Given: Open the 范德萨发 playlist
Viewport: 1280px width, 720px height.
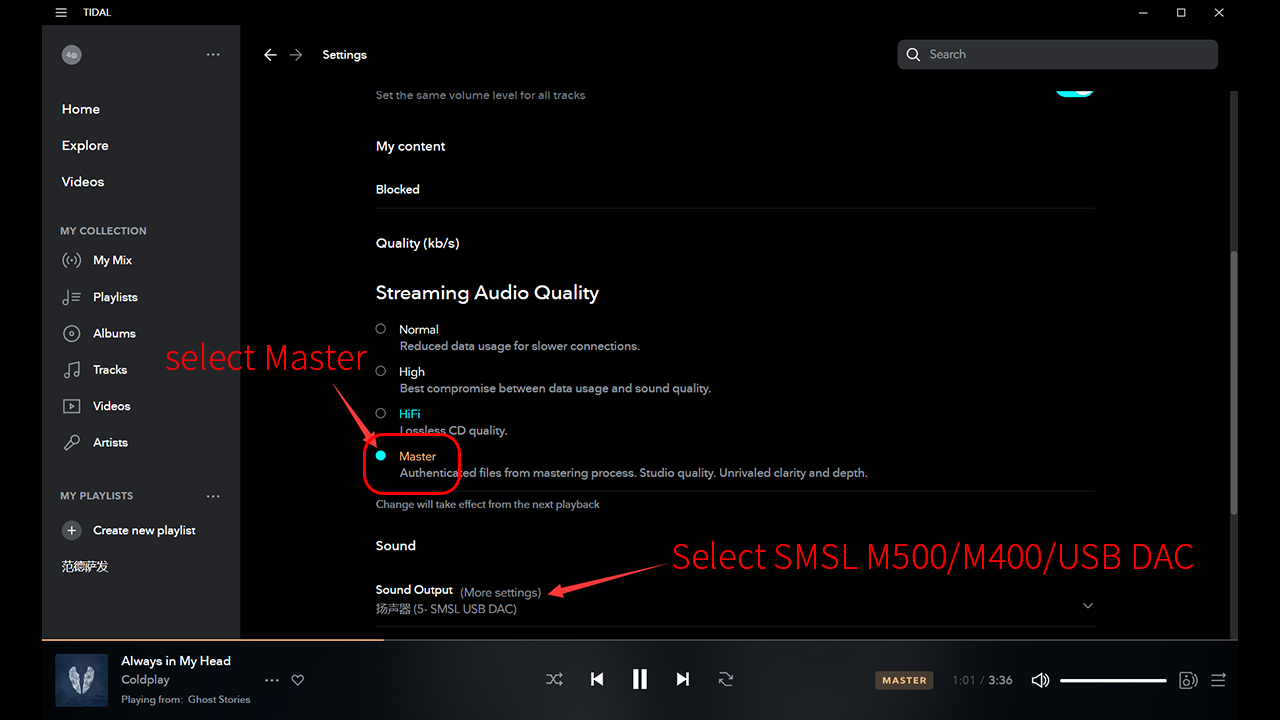Looking at the screenshot, I should (85, 566).
